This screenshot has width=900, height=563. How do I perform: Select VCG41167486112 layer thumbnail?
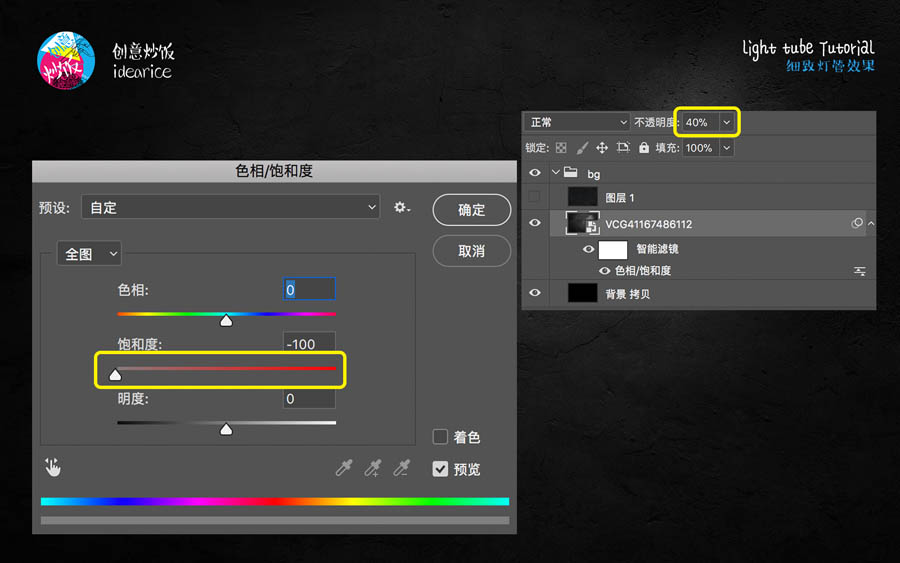point(582,223)
